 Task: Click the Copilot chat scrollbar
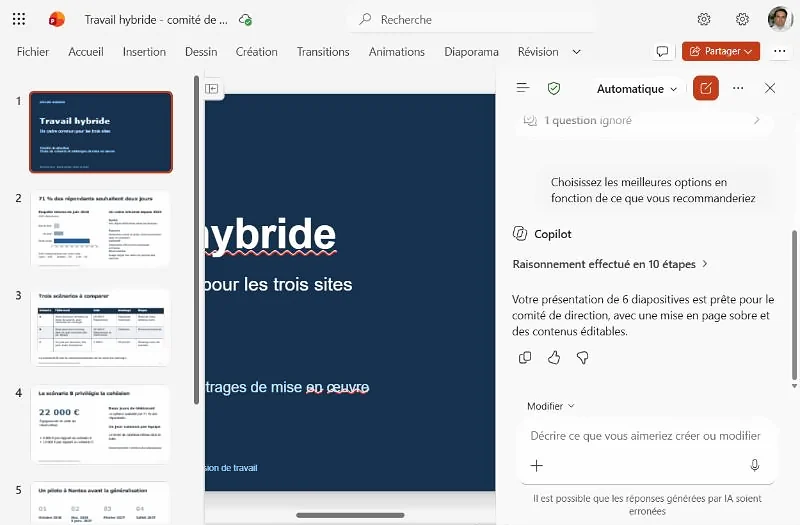[794, 306]
